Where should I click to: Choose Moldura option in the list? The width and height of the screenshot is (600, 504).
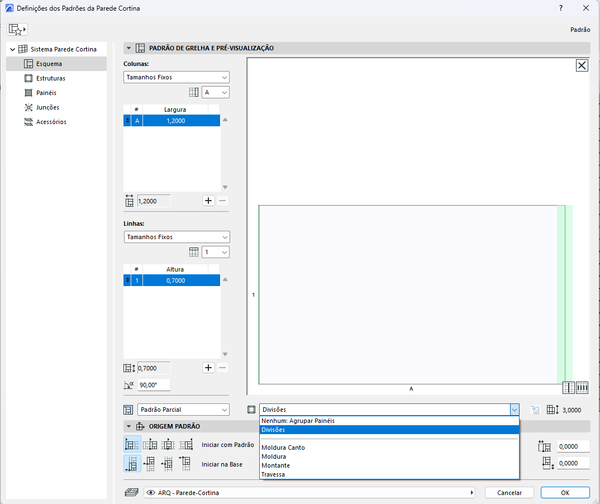[389, 456]
